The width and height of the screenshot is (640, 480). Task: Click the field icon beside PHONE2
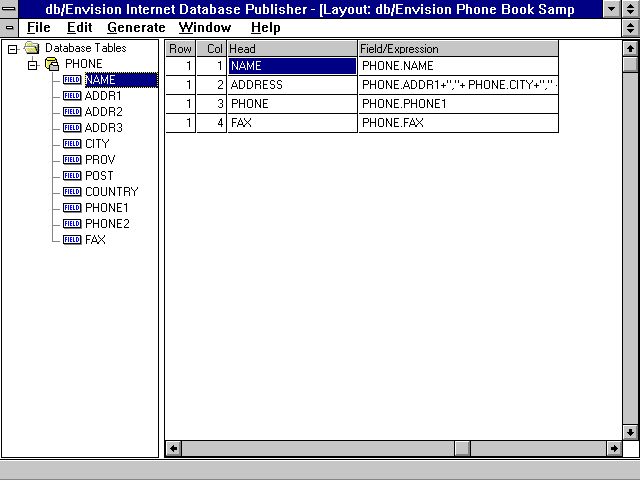(x=72, y=224)
